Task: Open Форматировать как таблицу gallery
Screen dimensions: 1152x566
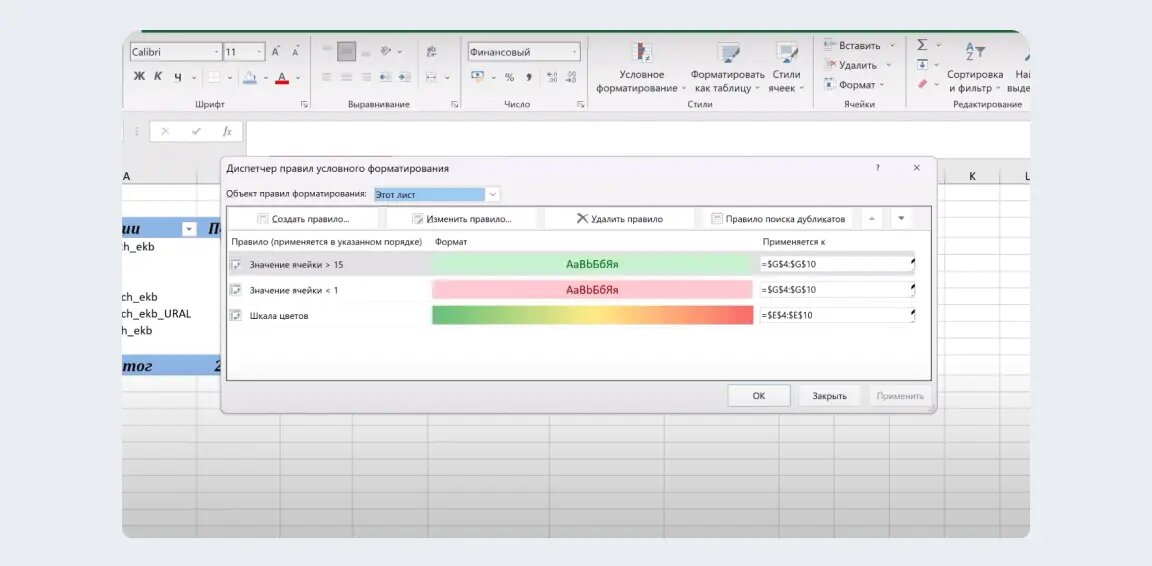Action: [727, 68]
